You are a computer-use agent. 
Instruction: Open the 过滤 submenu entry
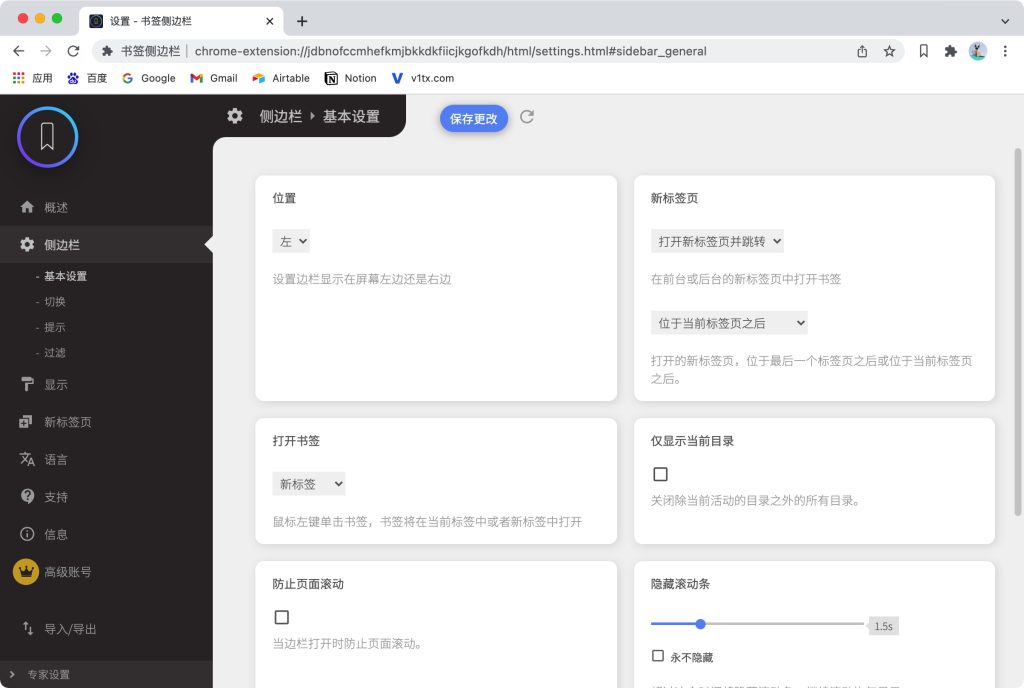[54, 352]
